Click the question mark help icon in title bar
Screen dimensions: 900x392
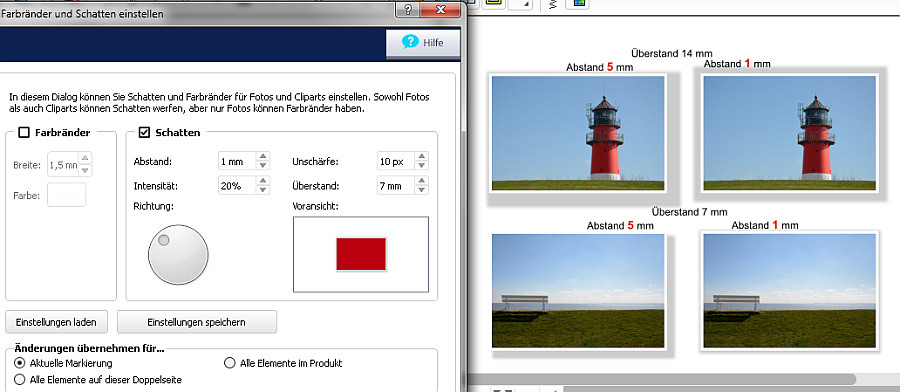point(408,10)
